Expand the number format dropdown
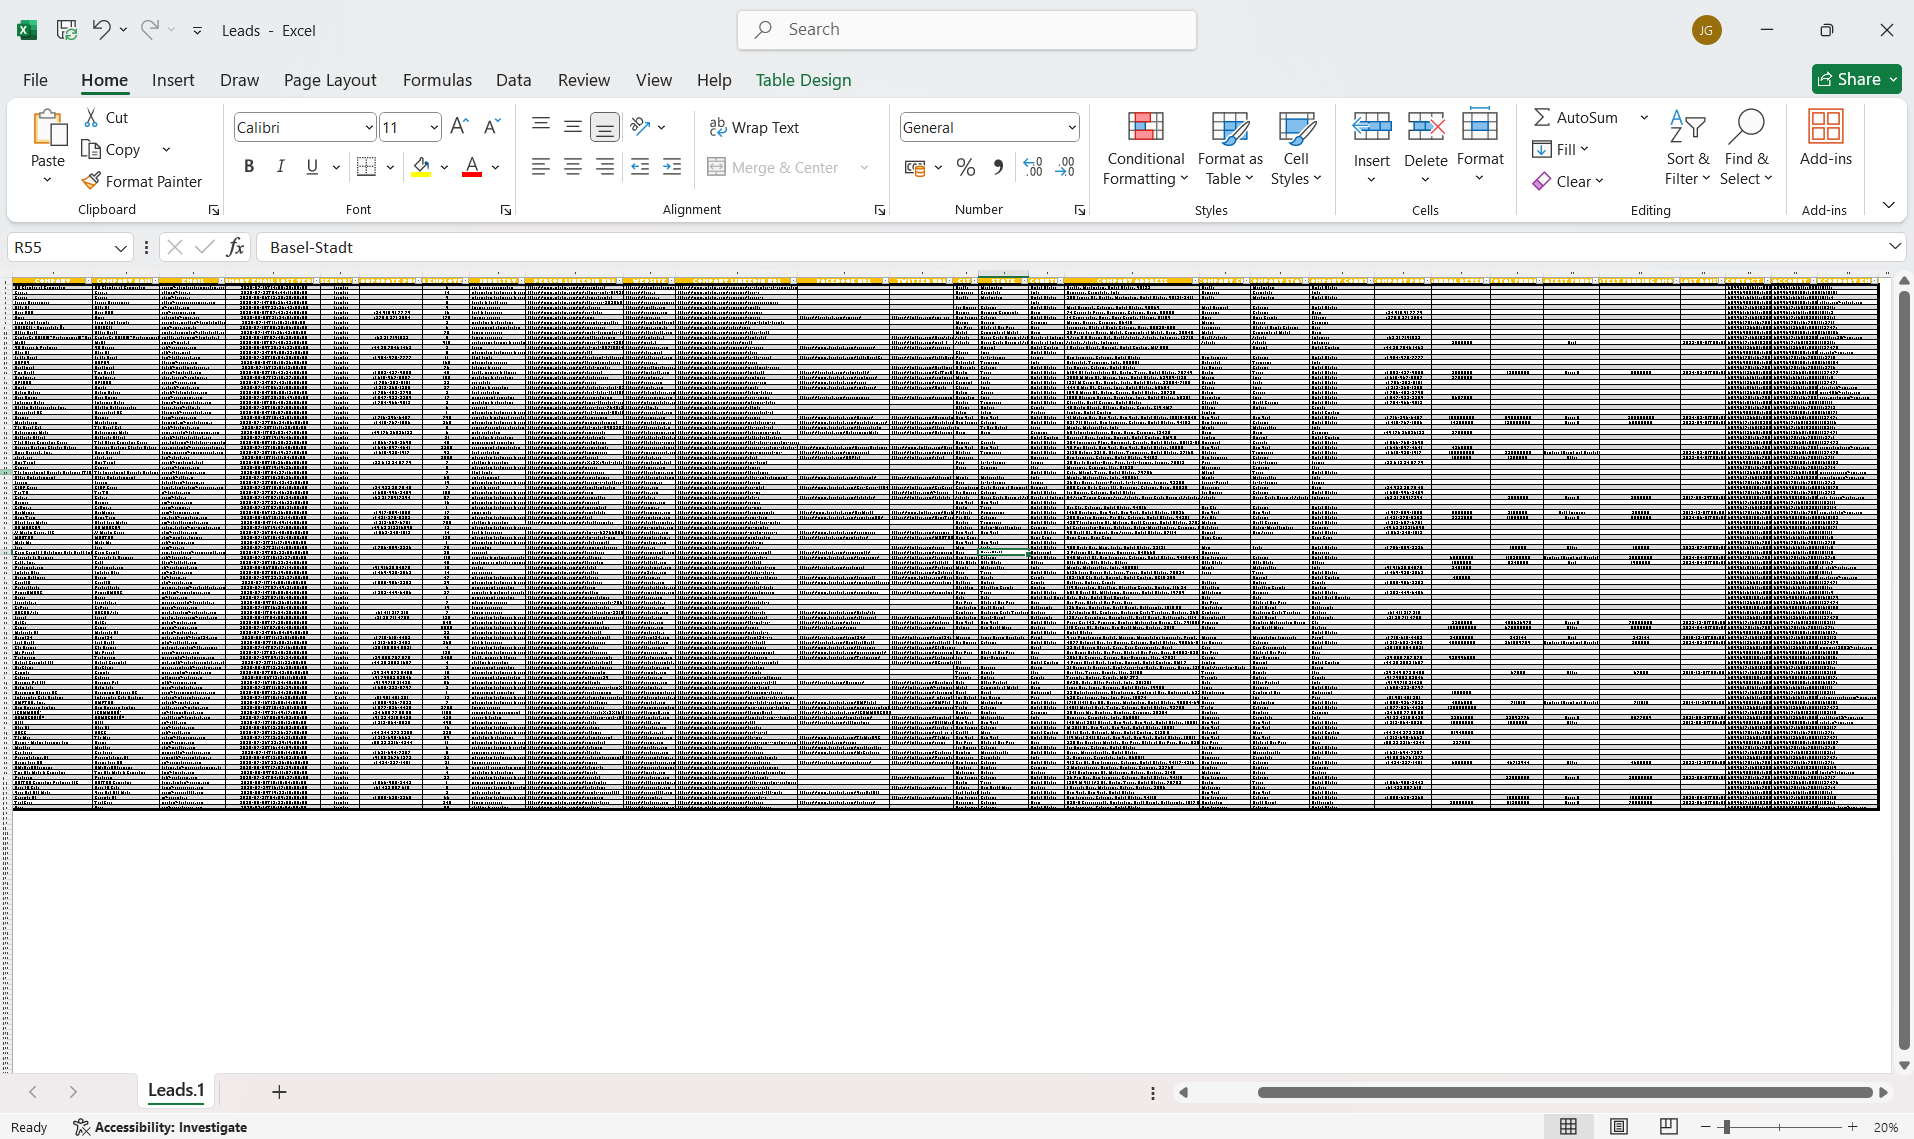 (x=1072, y=127)
